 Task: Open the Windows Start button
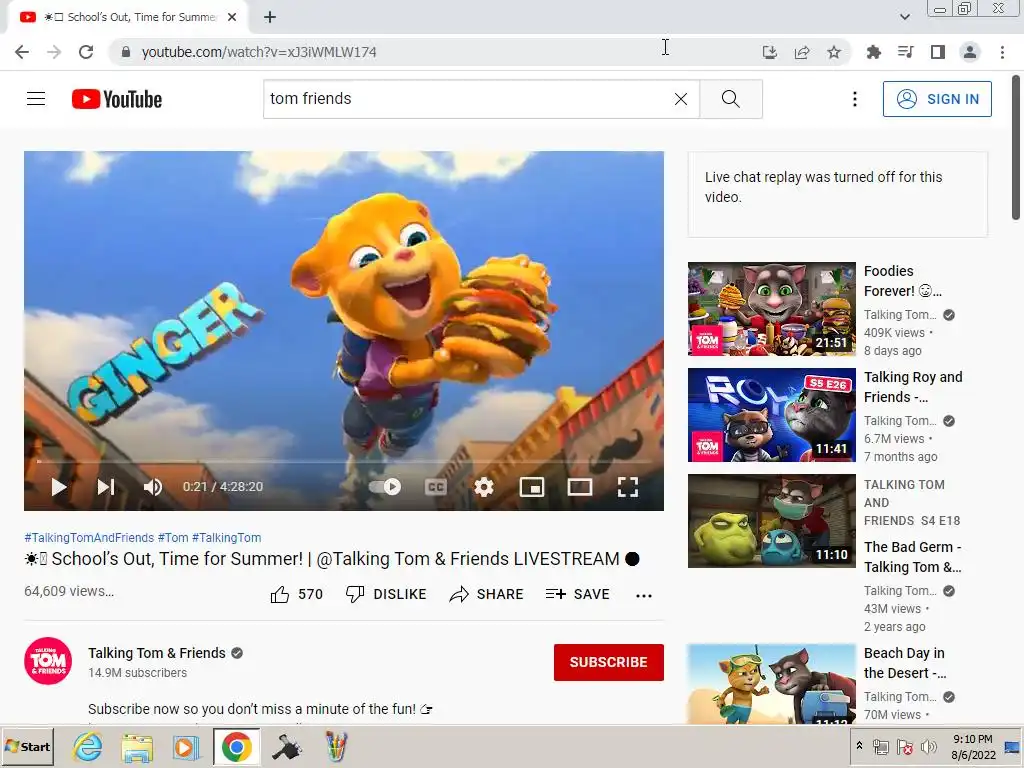27,746
